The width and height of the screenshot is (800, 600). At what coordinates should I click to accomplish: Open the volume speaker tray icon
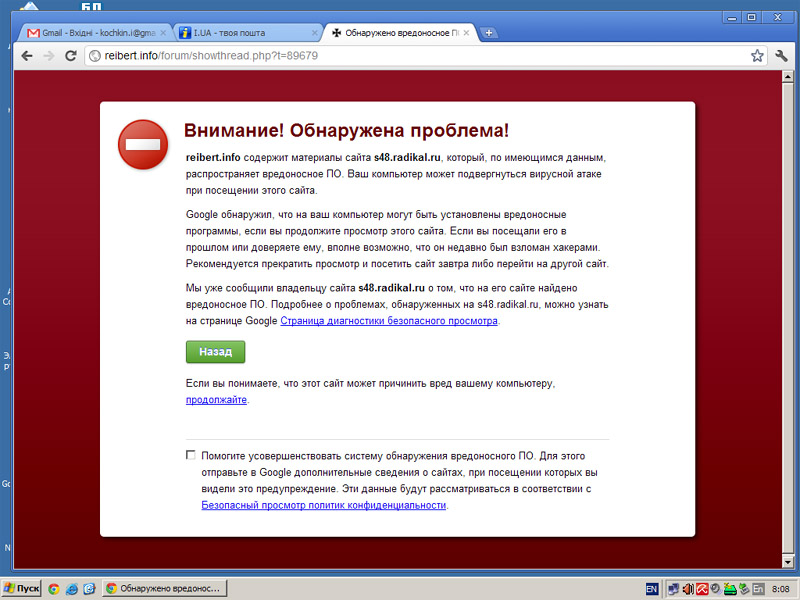click(x=687, y=589)
